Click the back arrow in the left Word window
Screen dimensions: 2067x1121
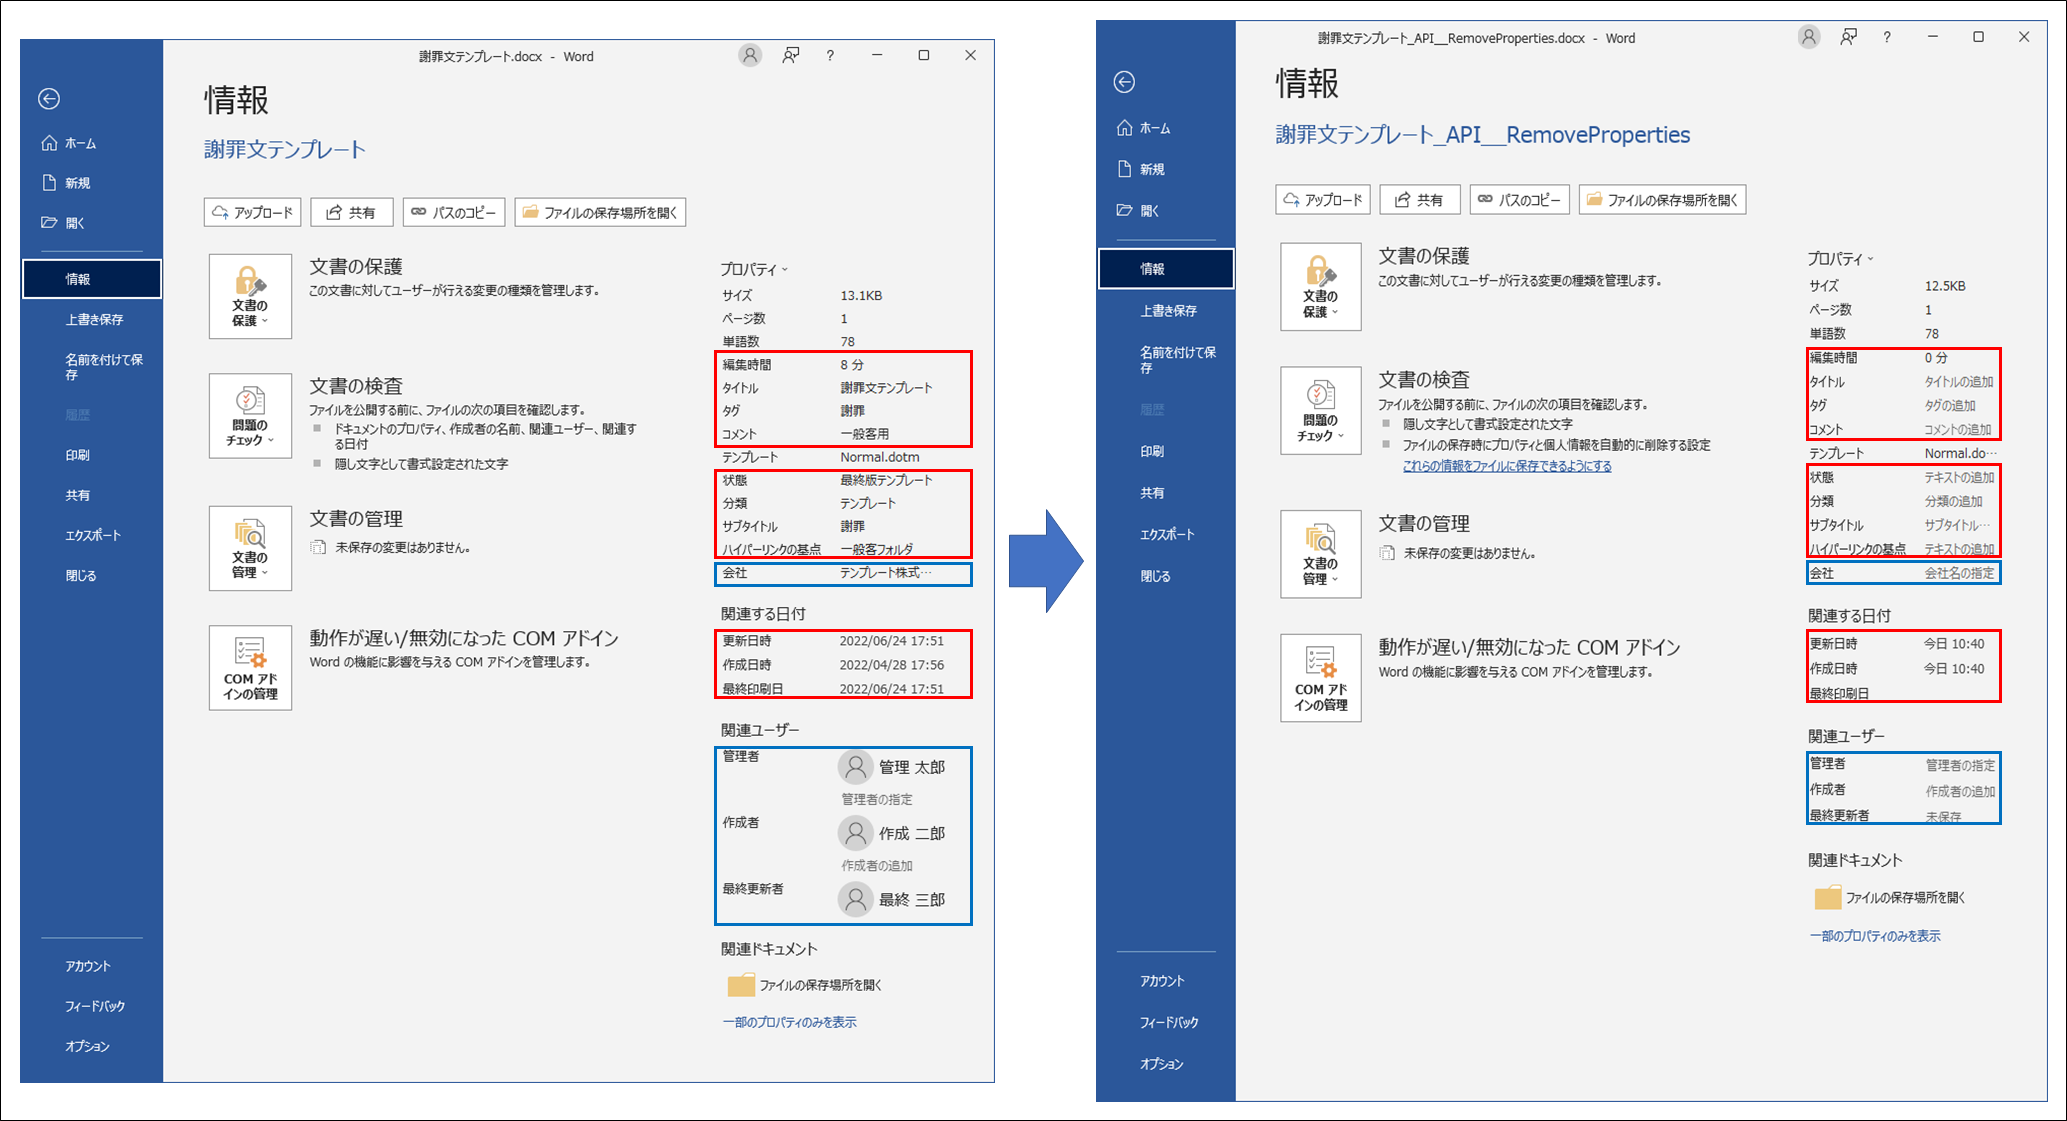[x=49, y=98]
